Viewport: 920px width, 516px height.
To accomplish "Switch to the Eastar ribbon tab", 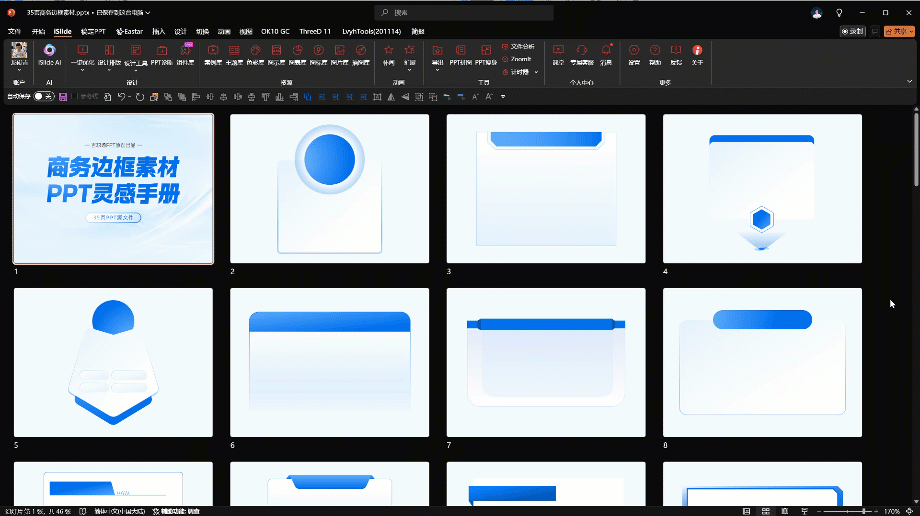I will [130, 31].
